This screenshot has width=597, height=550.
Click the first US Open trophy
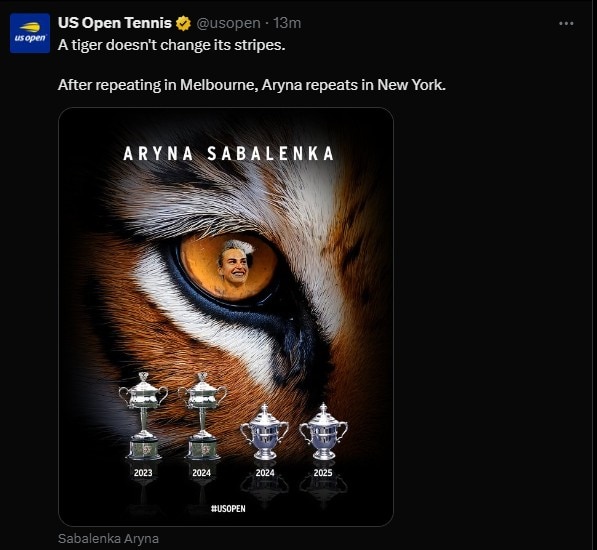pos(265,432)
